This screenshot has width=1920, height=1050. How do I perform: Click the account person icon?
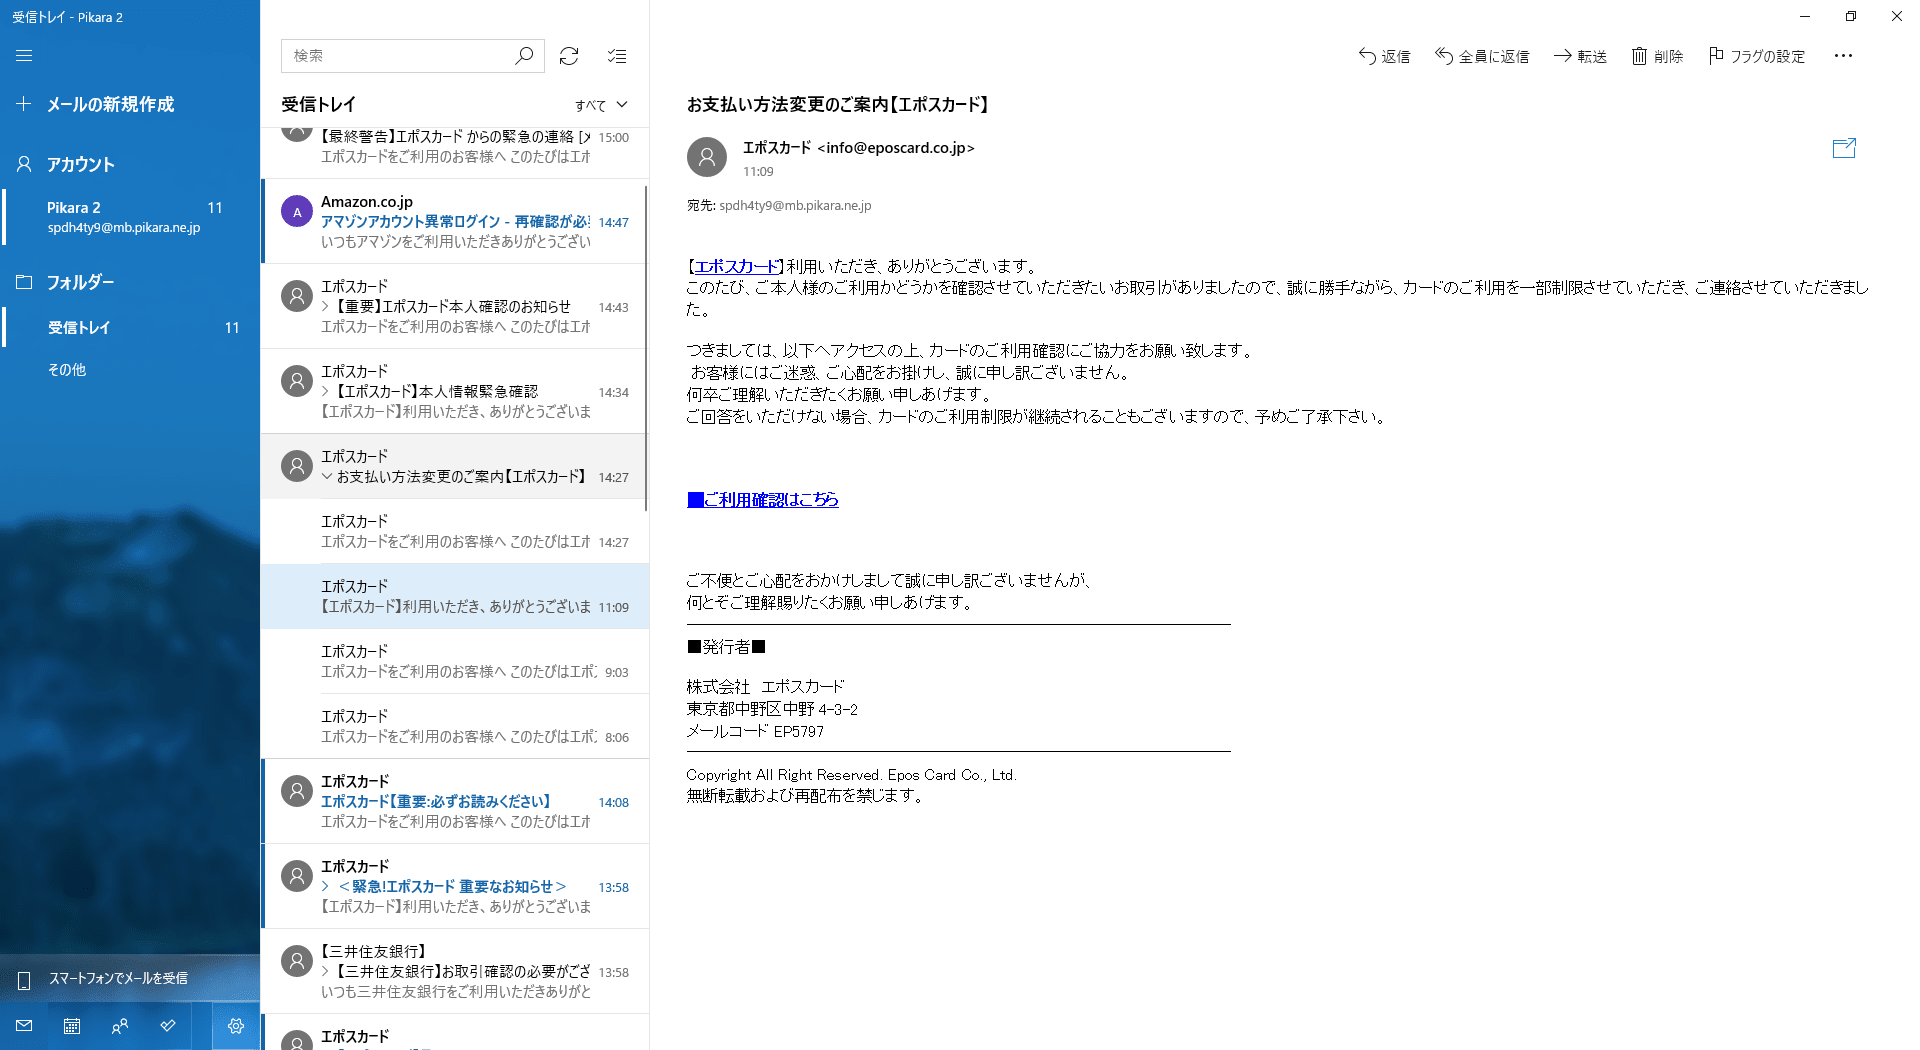pyautogui.click(x=24, y=164)
